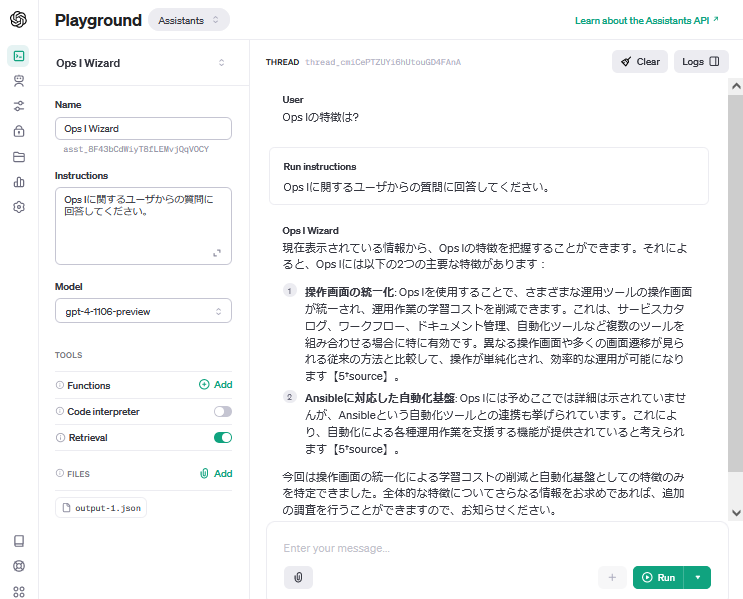743x599 pixels.
Task: Click the Enter your message field
Action: click(497, 548)
